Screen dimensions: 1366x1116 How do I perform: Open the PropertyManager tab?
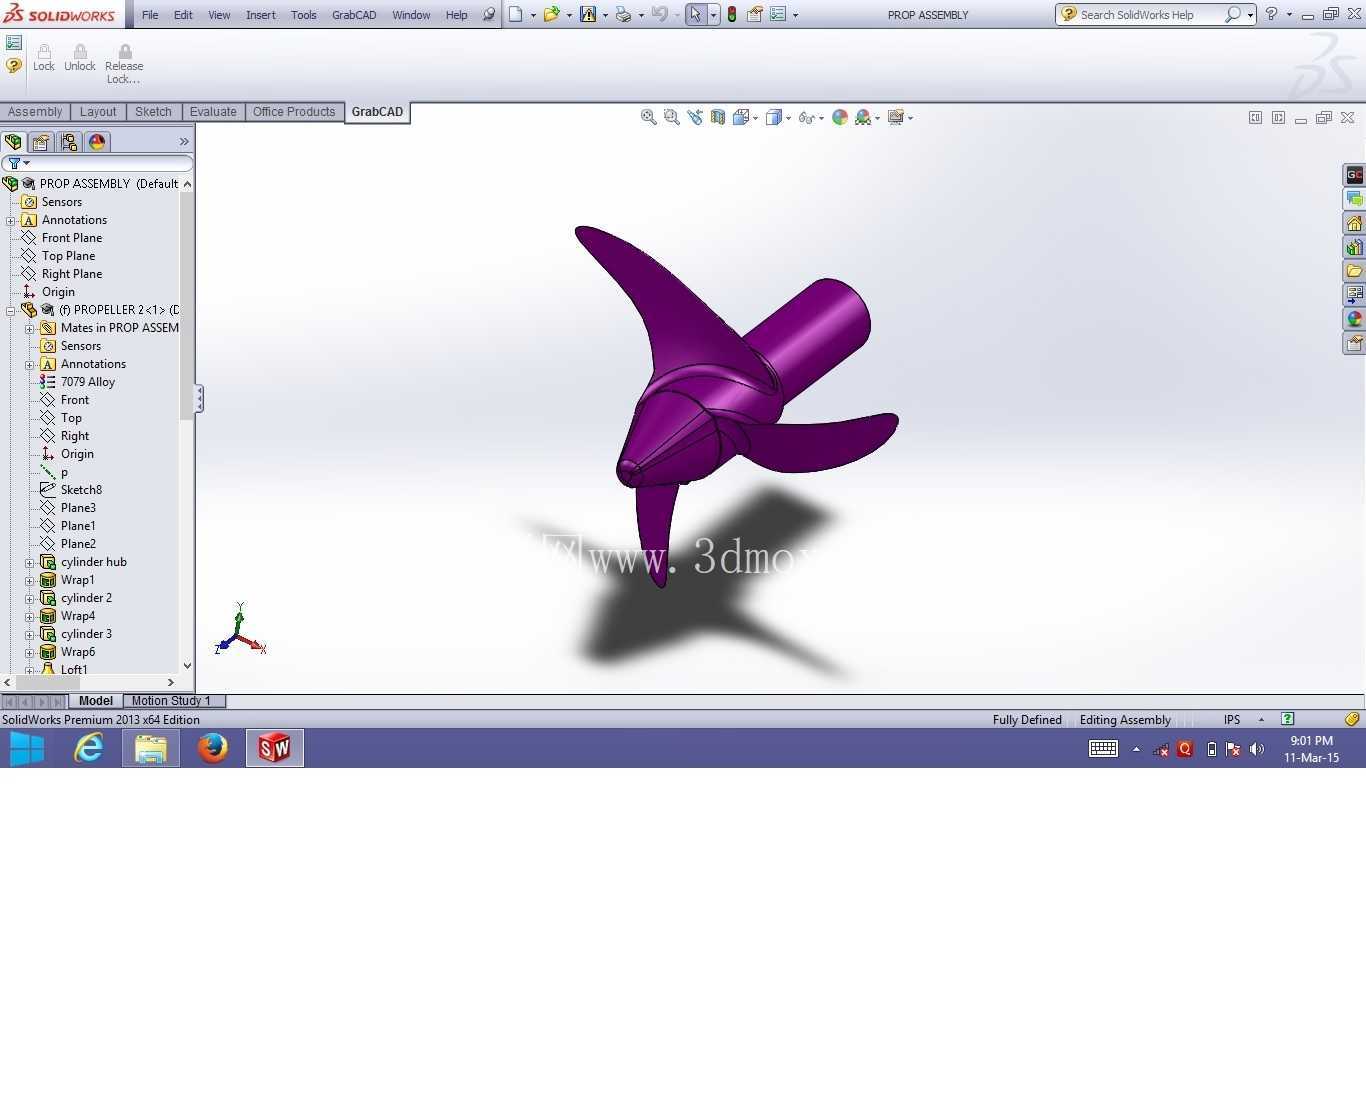pyautogui.click(x=41, y=142)
